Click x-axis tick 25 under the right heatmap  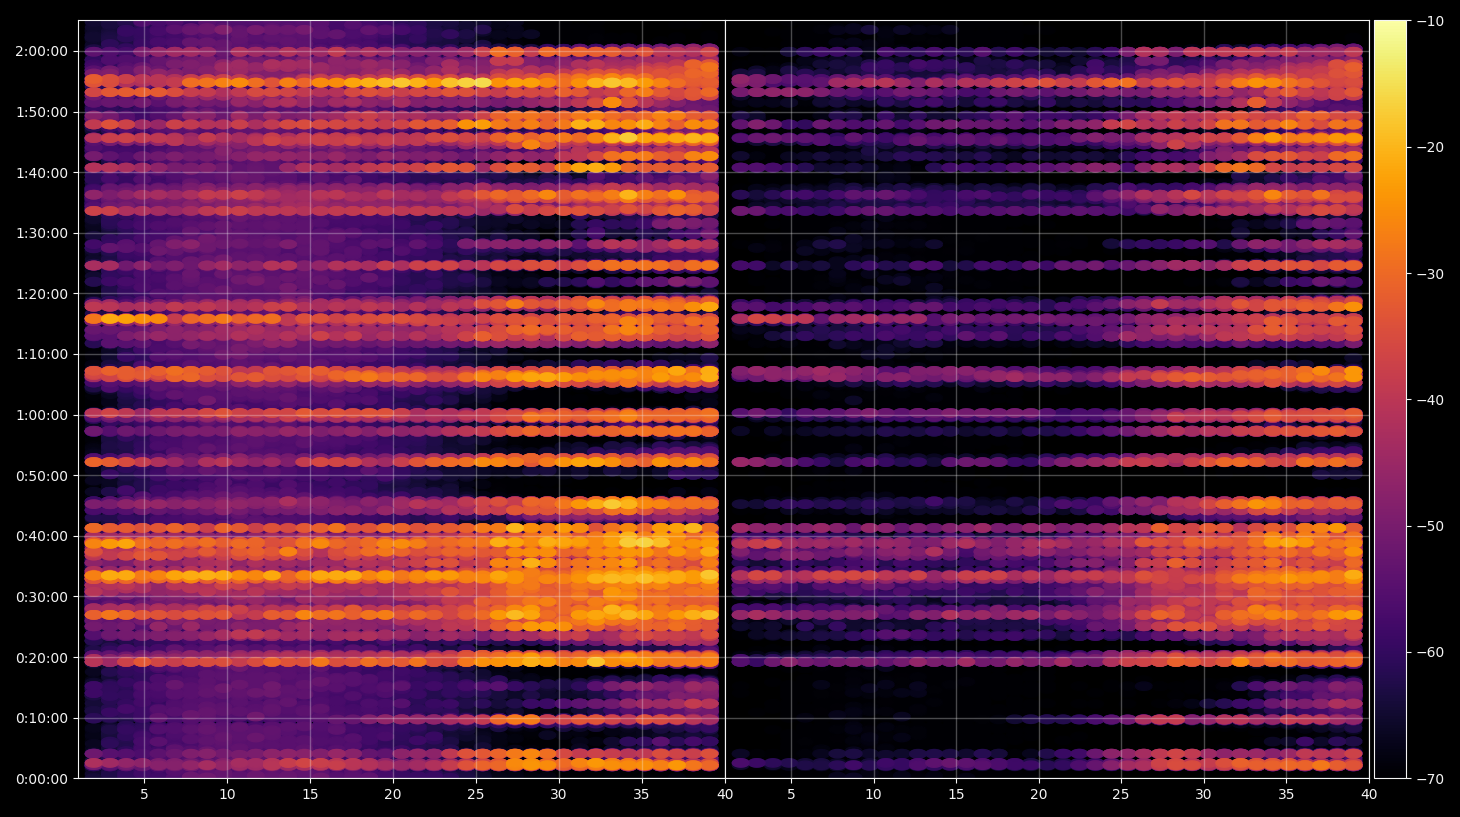coord(1121,795)
